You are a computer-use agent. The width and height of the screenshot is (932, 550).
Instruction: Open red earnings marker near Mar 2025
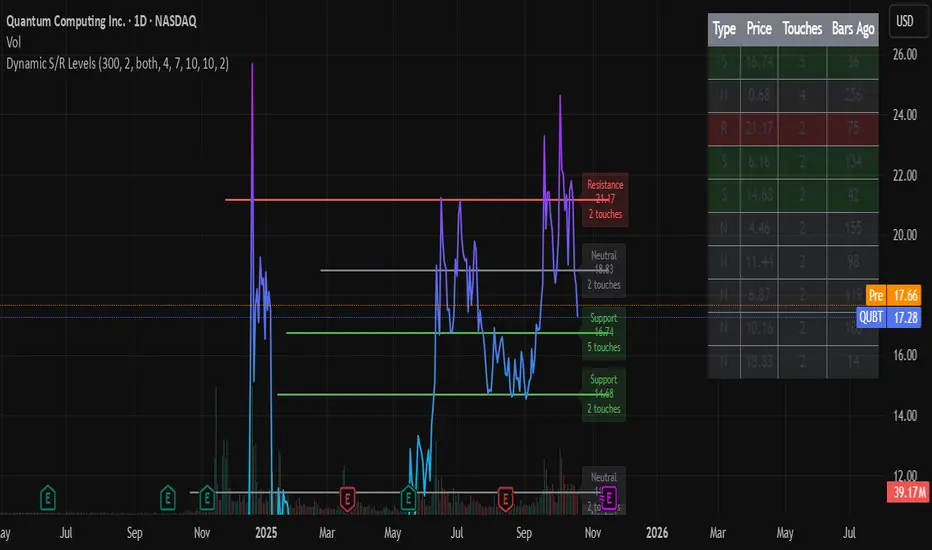348,496
